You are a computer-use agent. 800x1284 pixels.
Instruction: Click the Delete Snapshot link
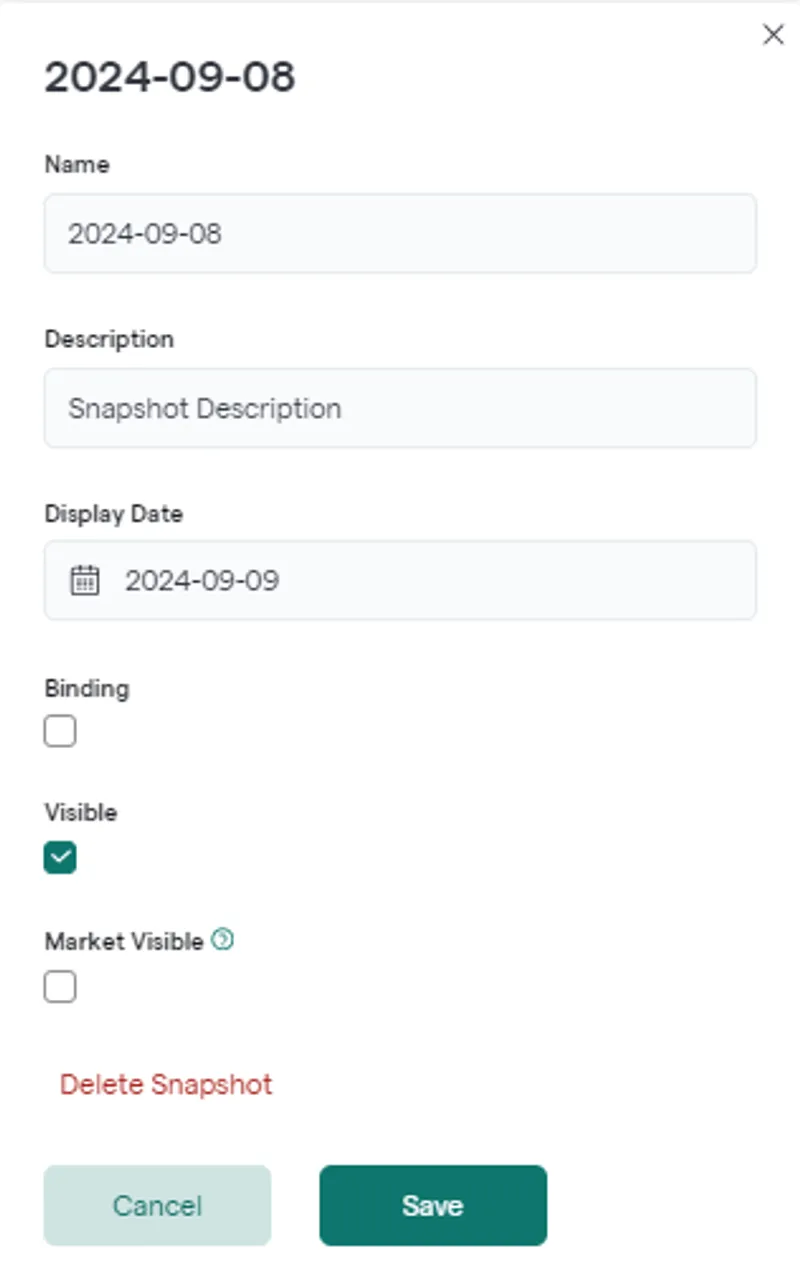point(166,1085)
